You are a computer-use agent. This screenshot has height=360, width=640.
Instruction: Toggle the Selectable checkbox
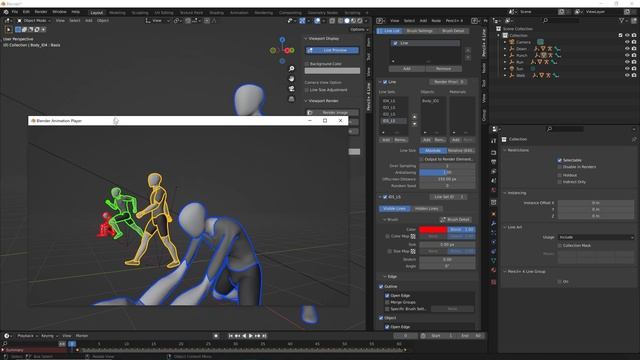coord(560,160)
